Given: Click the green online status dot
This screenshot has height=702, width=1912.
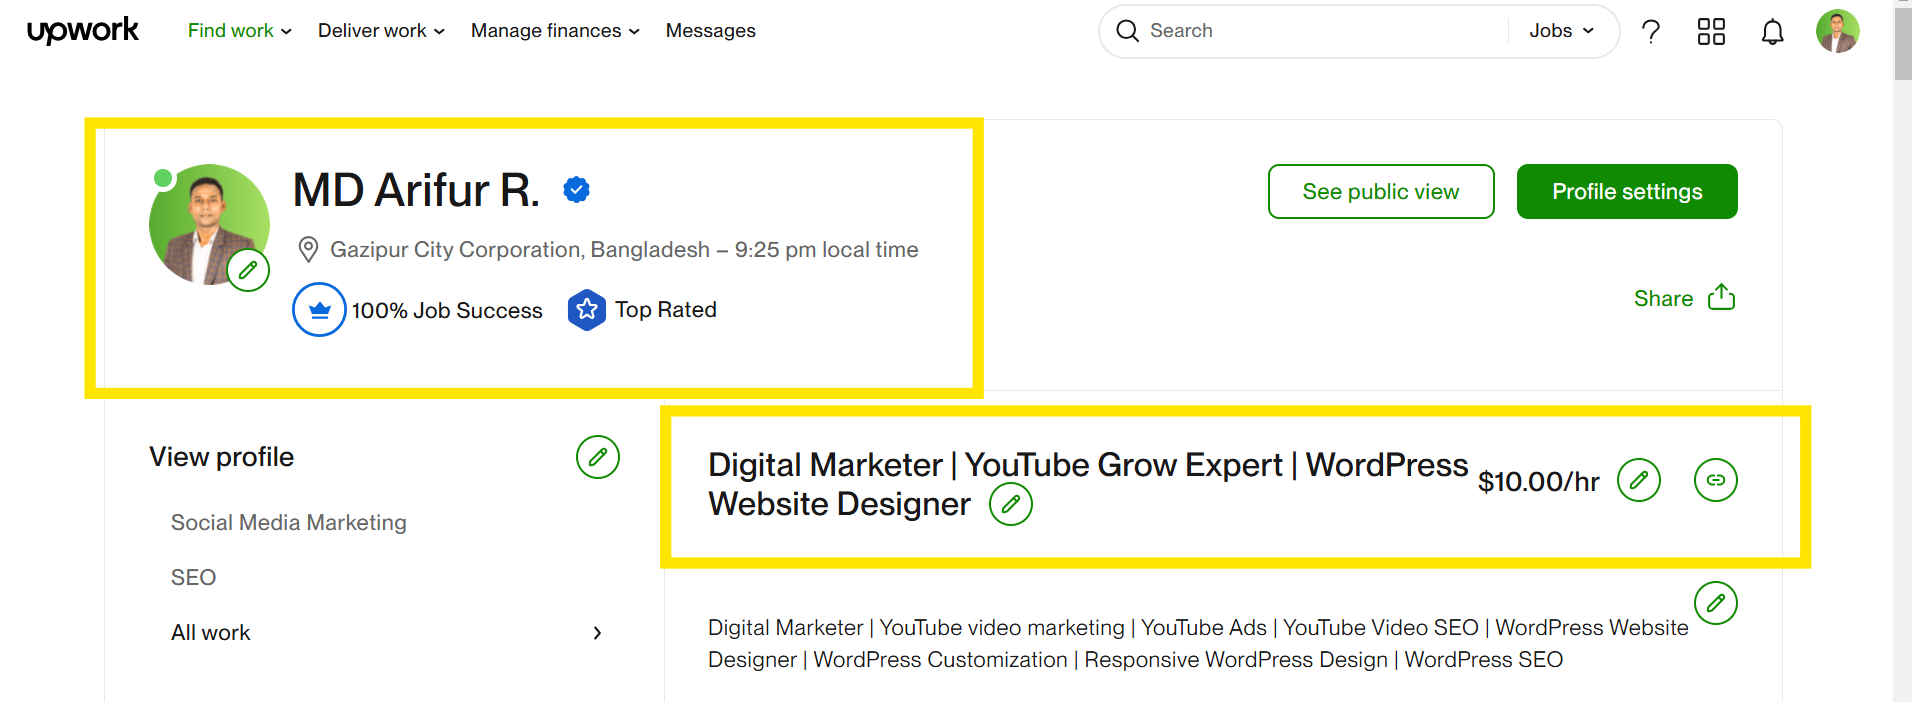Looking at the screenshot, I should click(x=163, y=179).
